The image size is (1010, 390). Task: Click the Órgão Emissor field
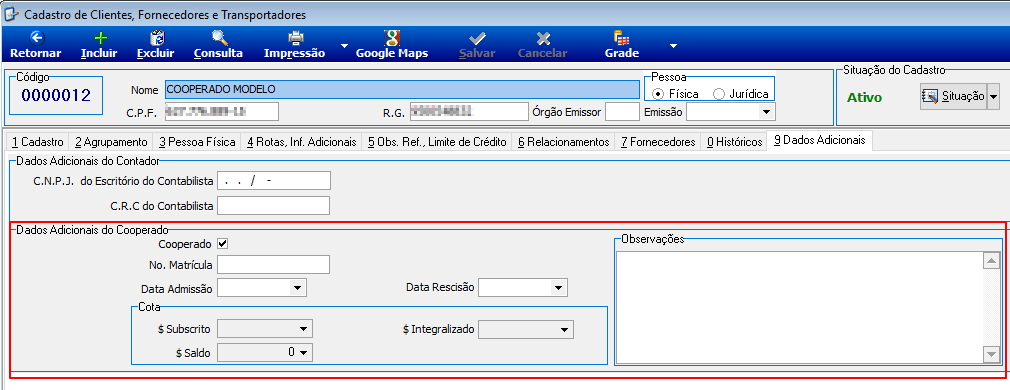click(x=623, y=112)
